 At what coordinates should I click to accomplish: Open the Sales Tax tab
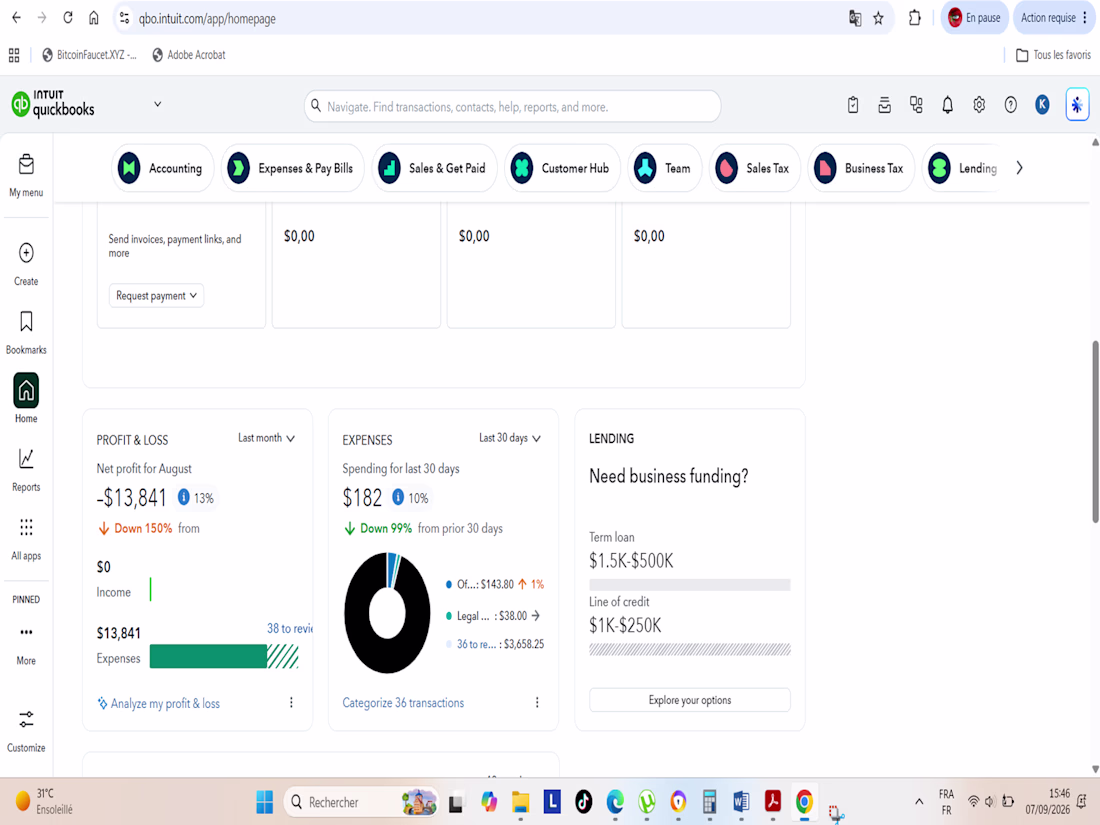pyautogui.click(x=755, y=168)
